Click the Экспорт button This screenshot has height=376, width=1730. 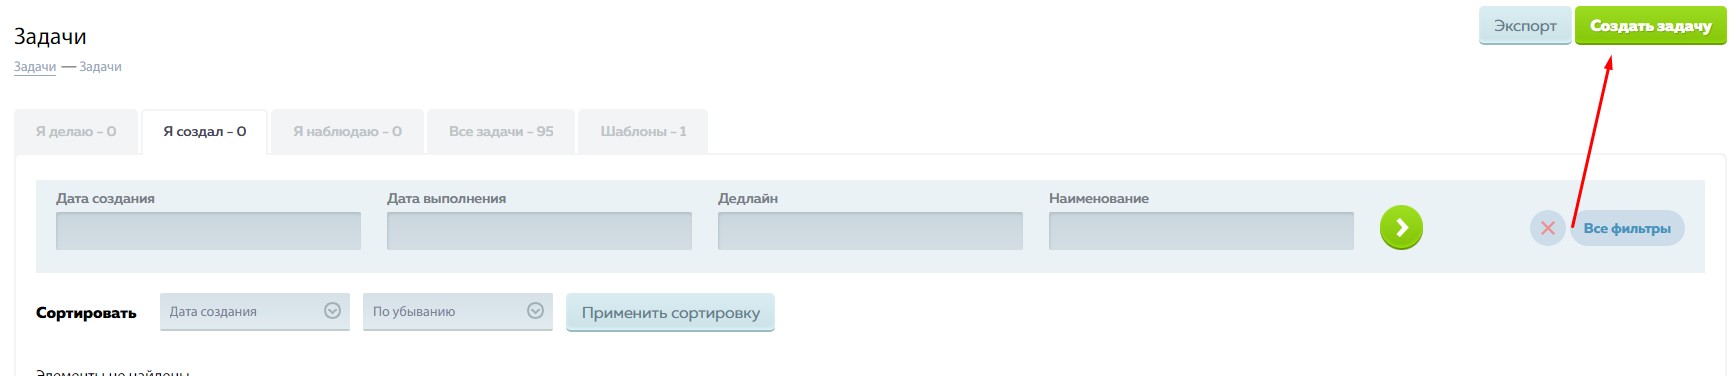1525,26
